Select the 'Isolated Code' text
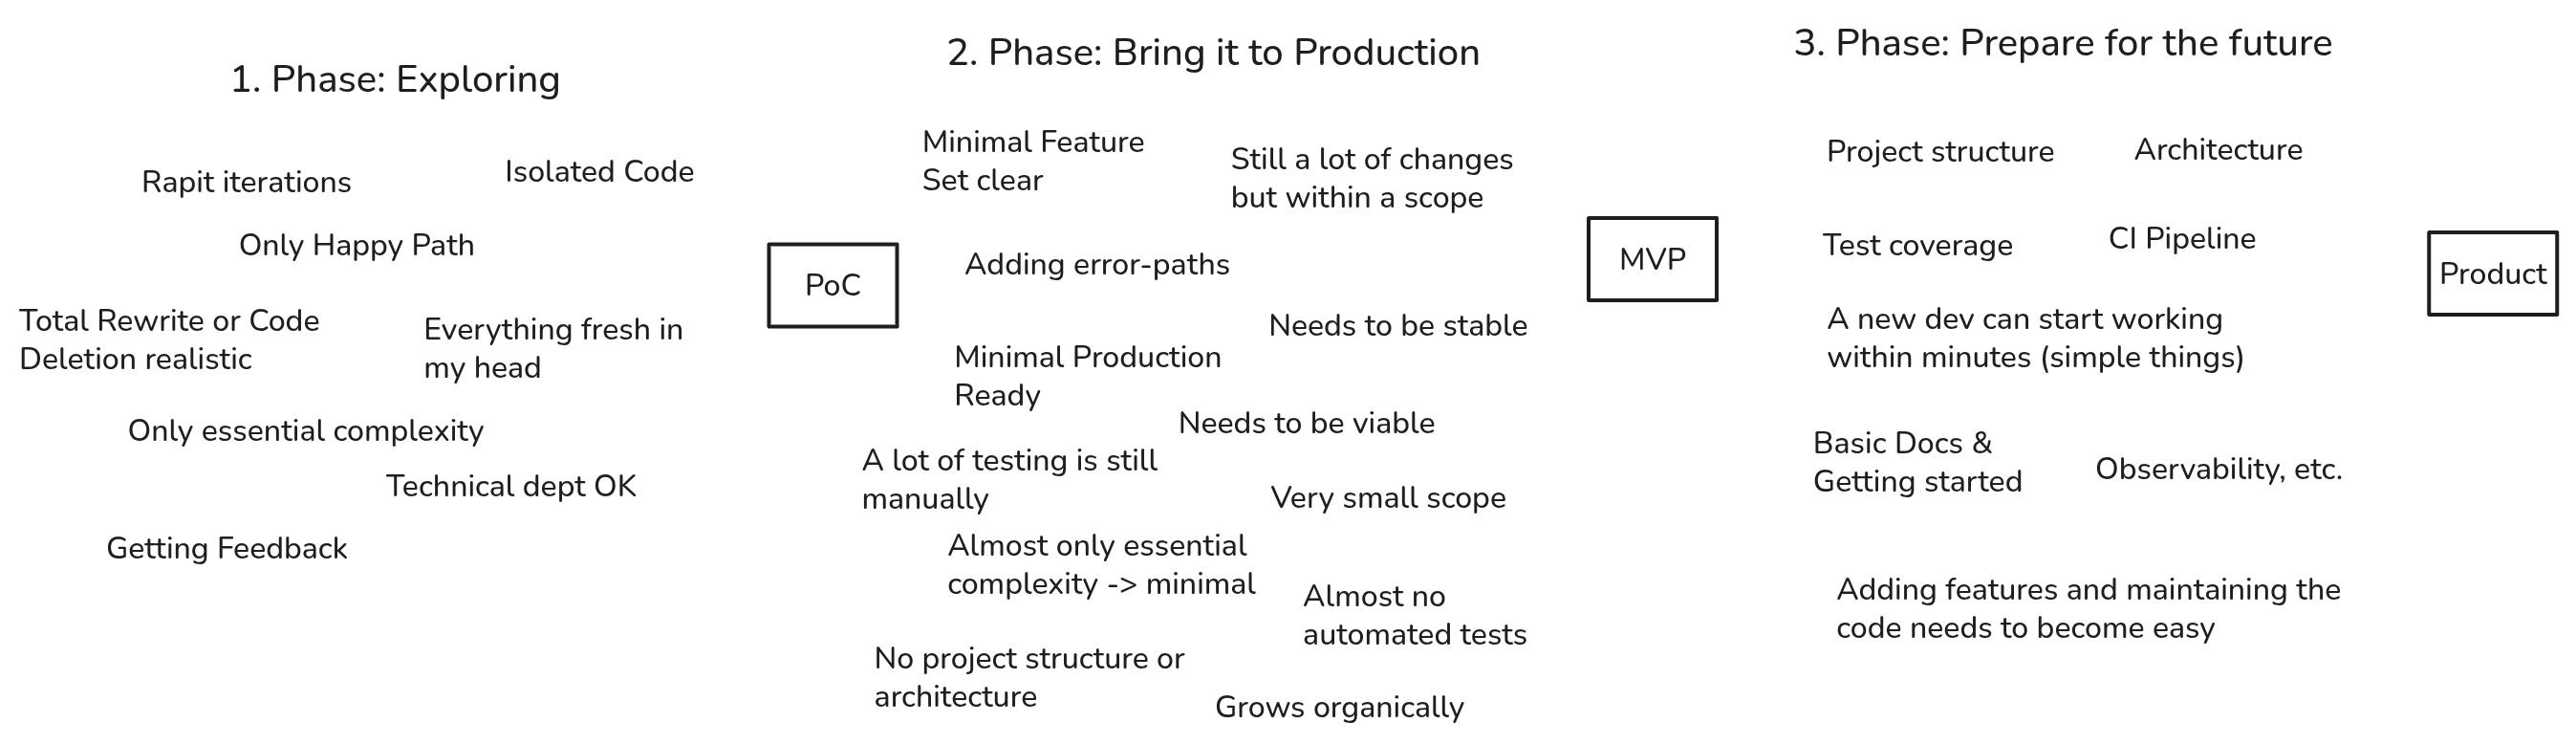2576x745 pixels. 599,172
